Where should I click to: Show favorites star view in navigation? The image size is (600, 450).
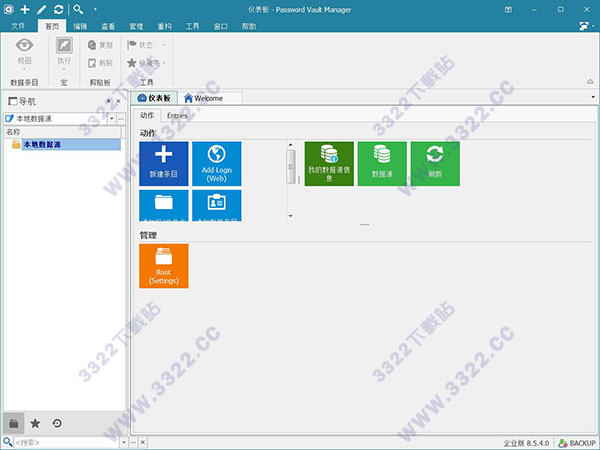(35, 423)
